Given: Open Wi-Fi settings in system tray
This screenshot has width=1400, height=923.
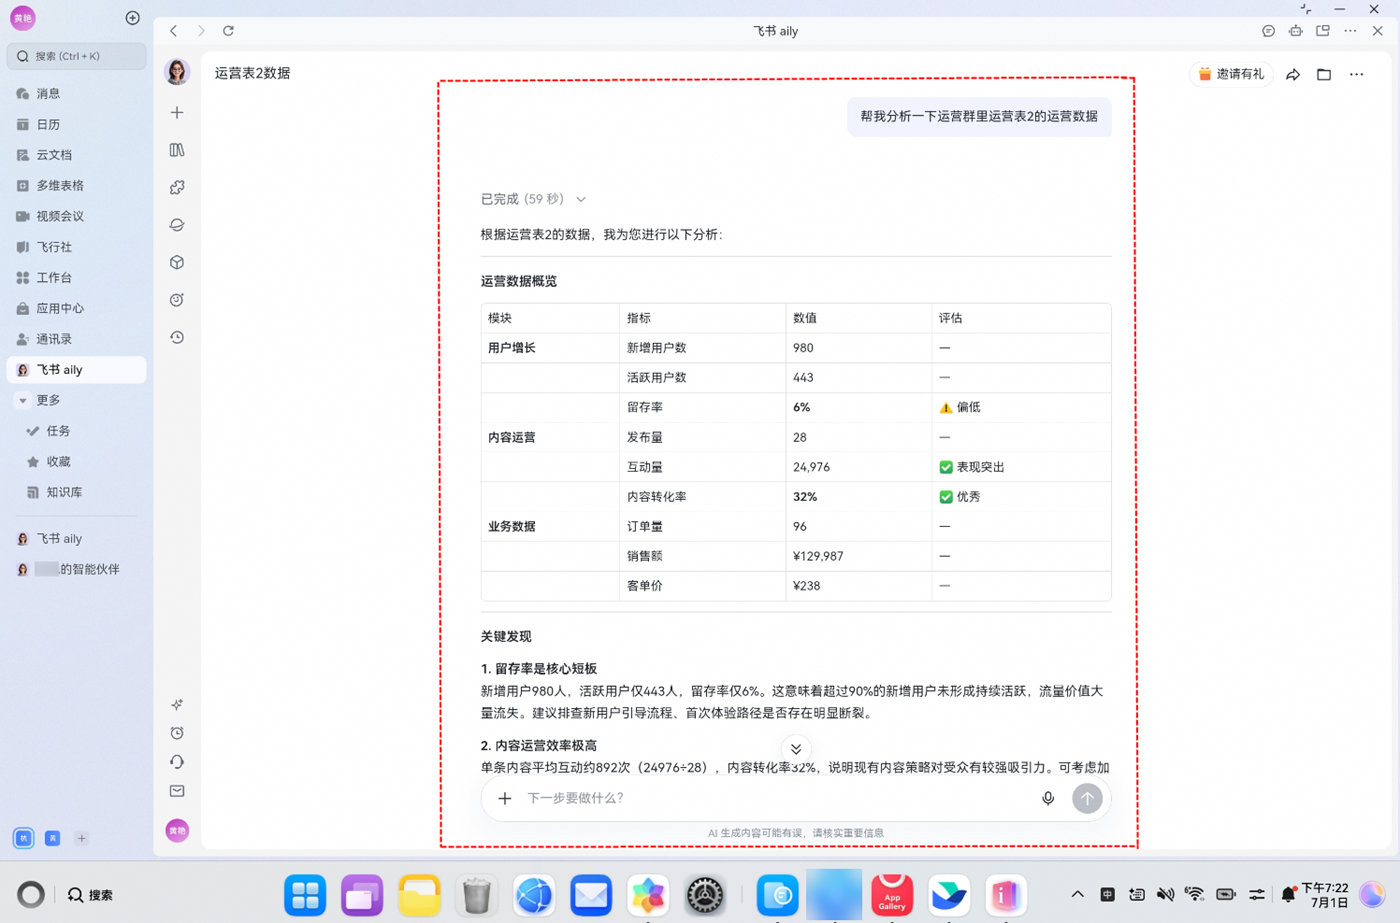Looking at the screenshot, I should pyautogui.click(x=1194, y=894).
